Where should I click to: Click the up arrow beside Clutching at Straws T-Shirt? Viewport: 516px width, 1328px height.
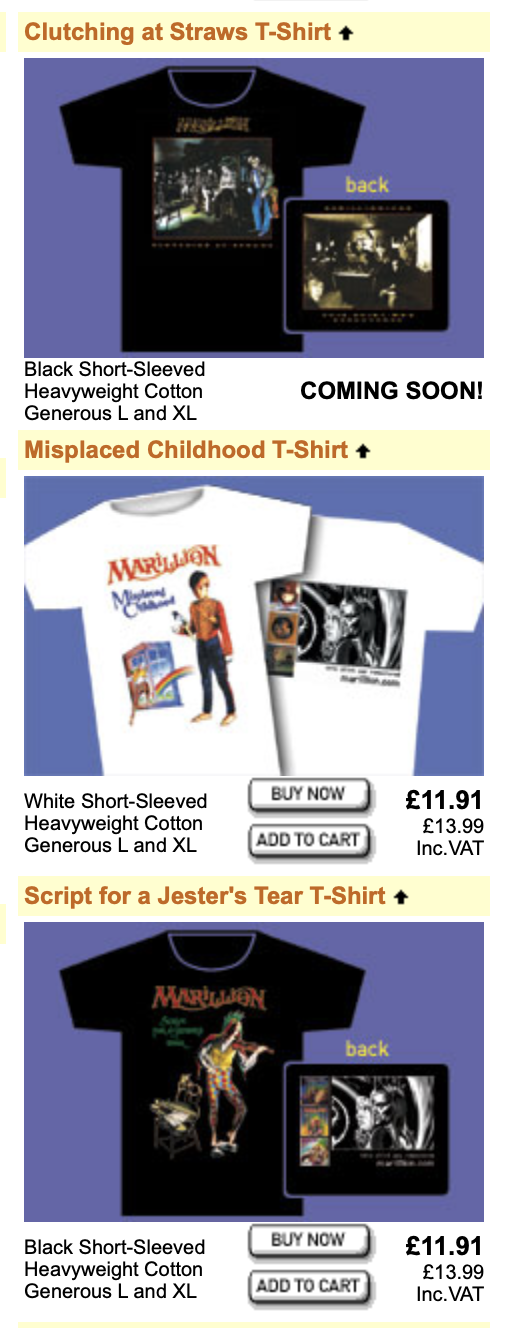click(x=346, y=33)
